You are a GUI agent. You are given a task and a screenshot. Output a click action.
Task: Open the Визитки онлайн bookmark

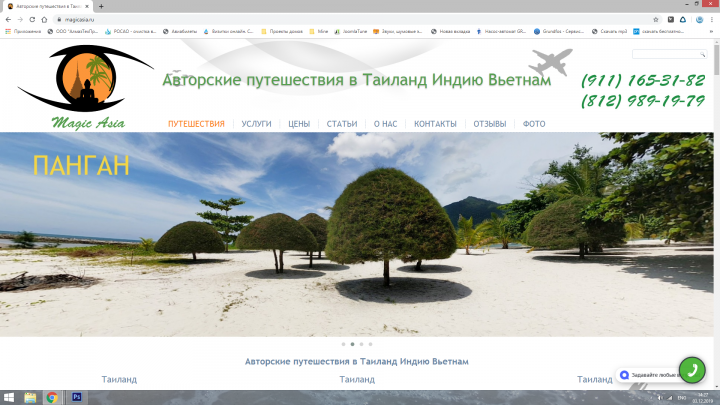click(228, 32)
